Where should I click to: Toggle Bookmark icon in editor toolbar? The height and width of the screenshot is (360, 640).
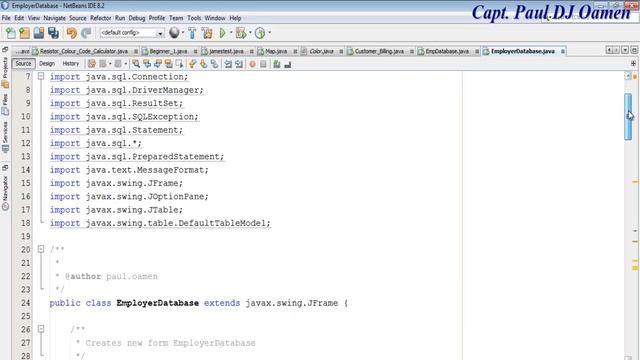click(x=214, y=64)
